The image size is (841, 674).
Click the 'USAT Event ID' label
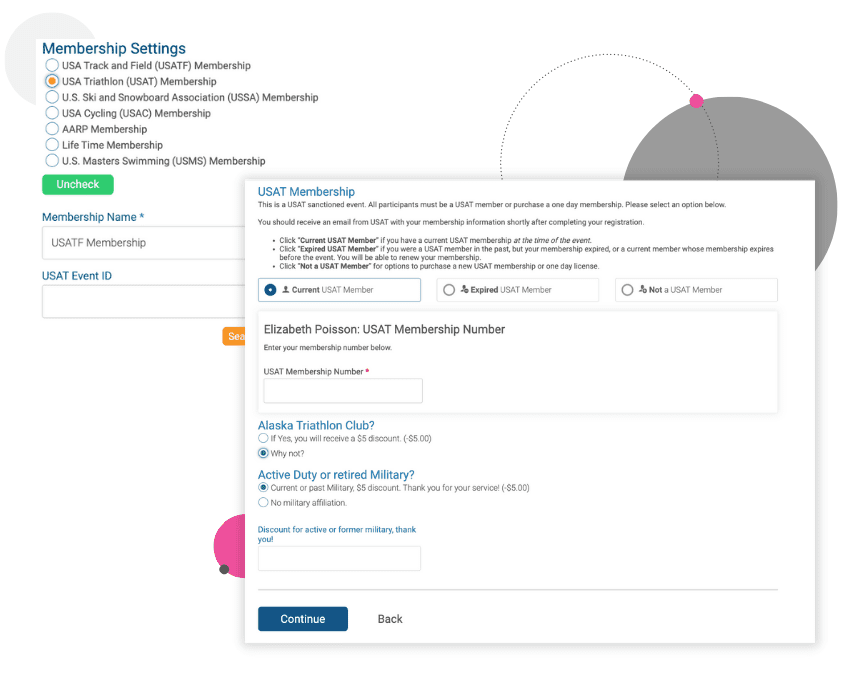(x=77, y=276)
